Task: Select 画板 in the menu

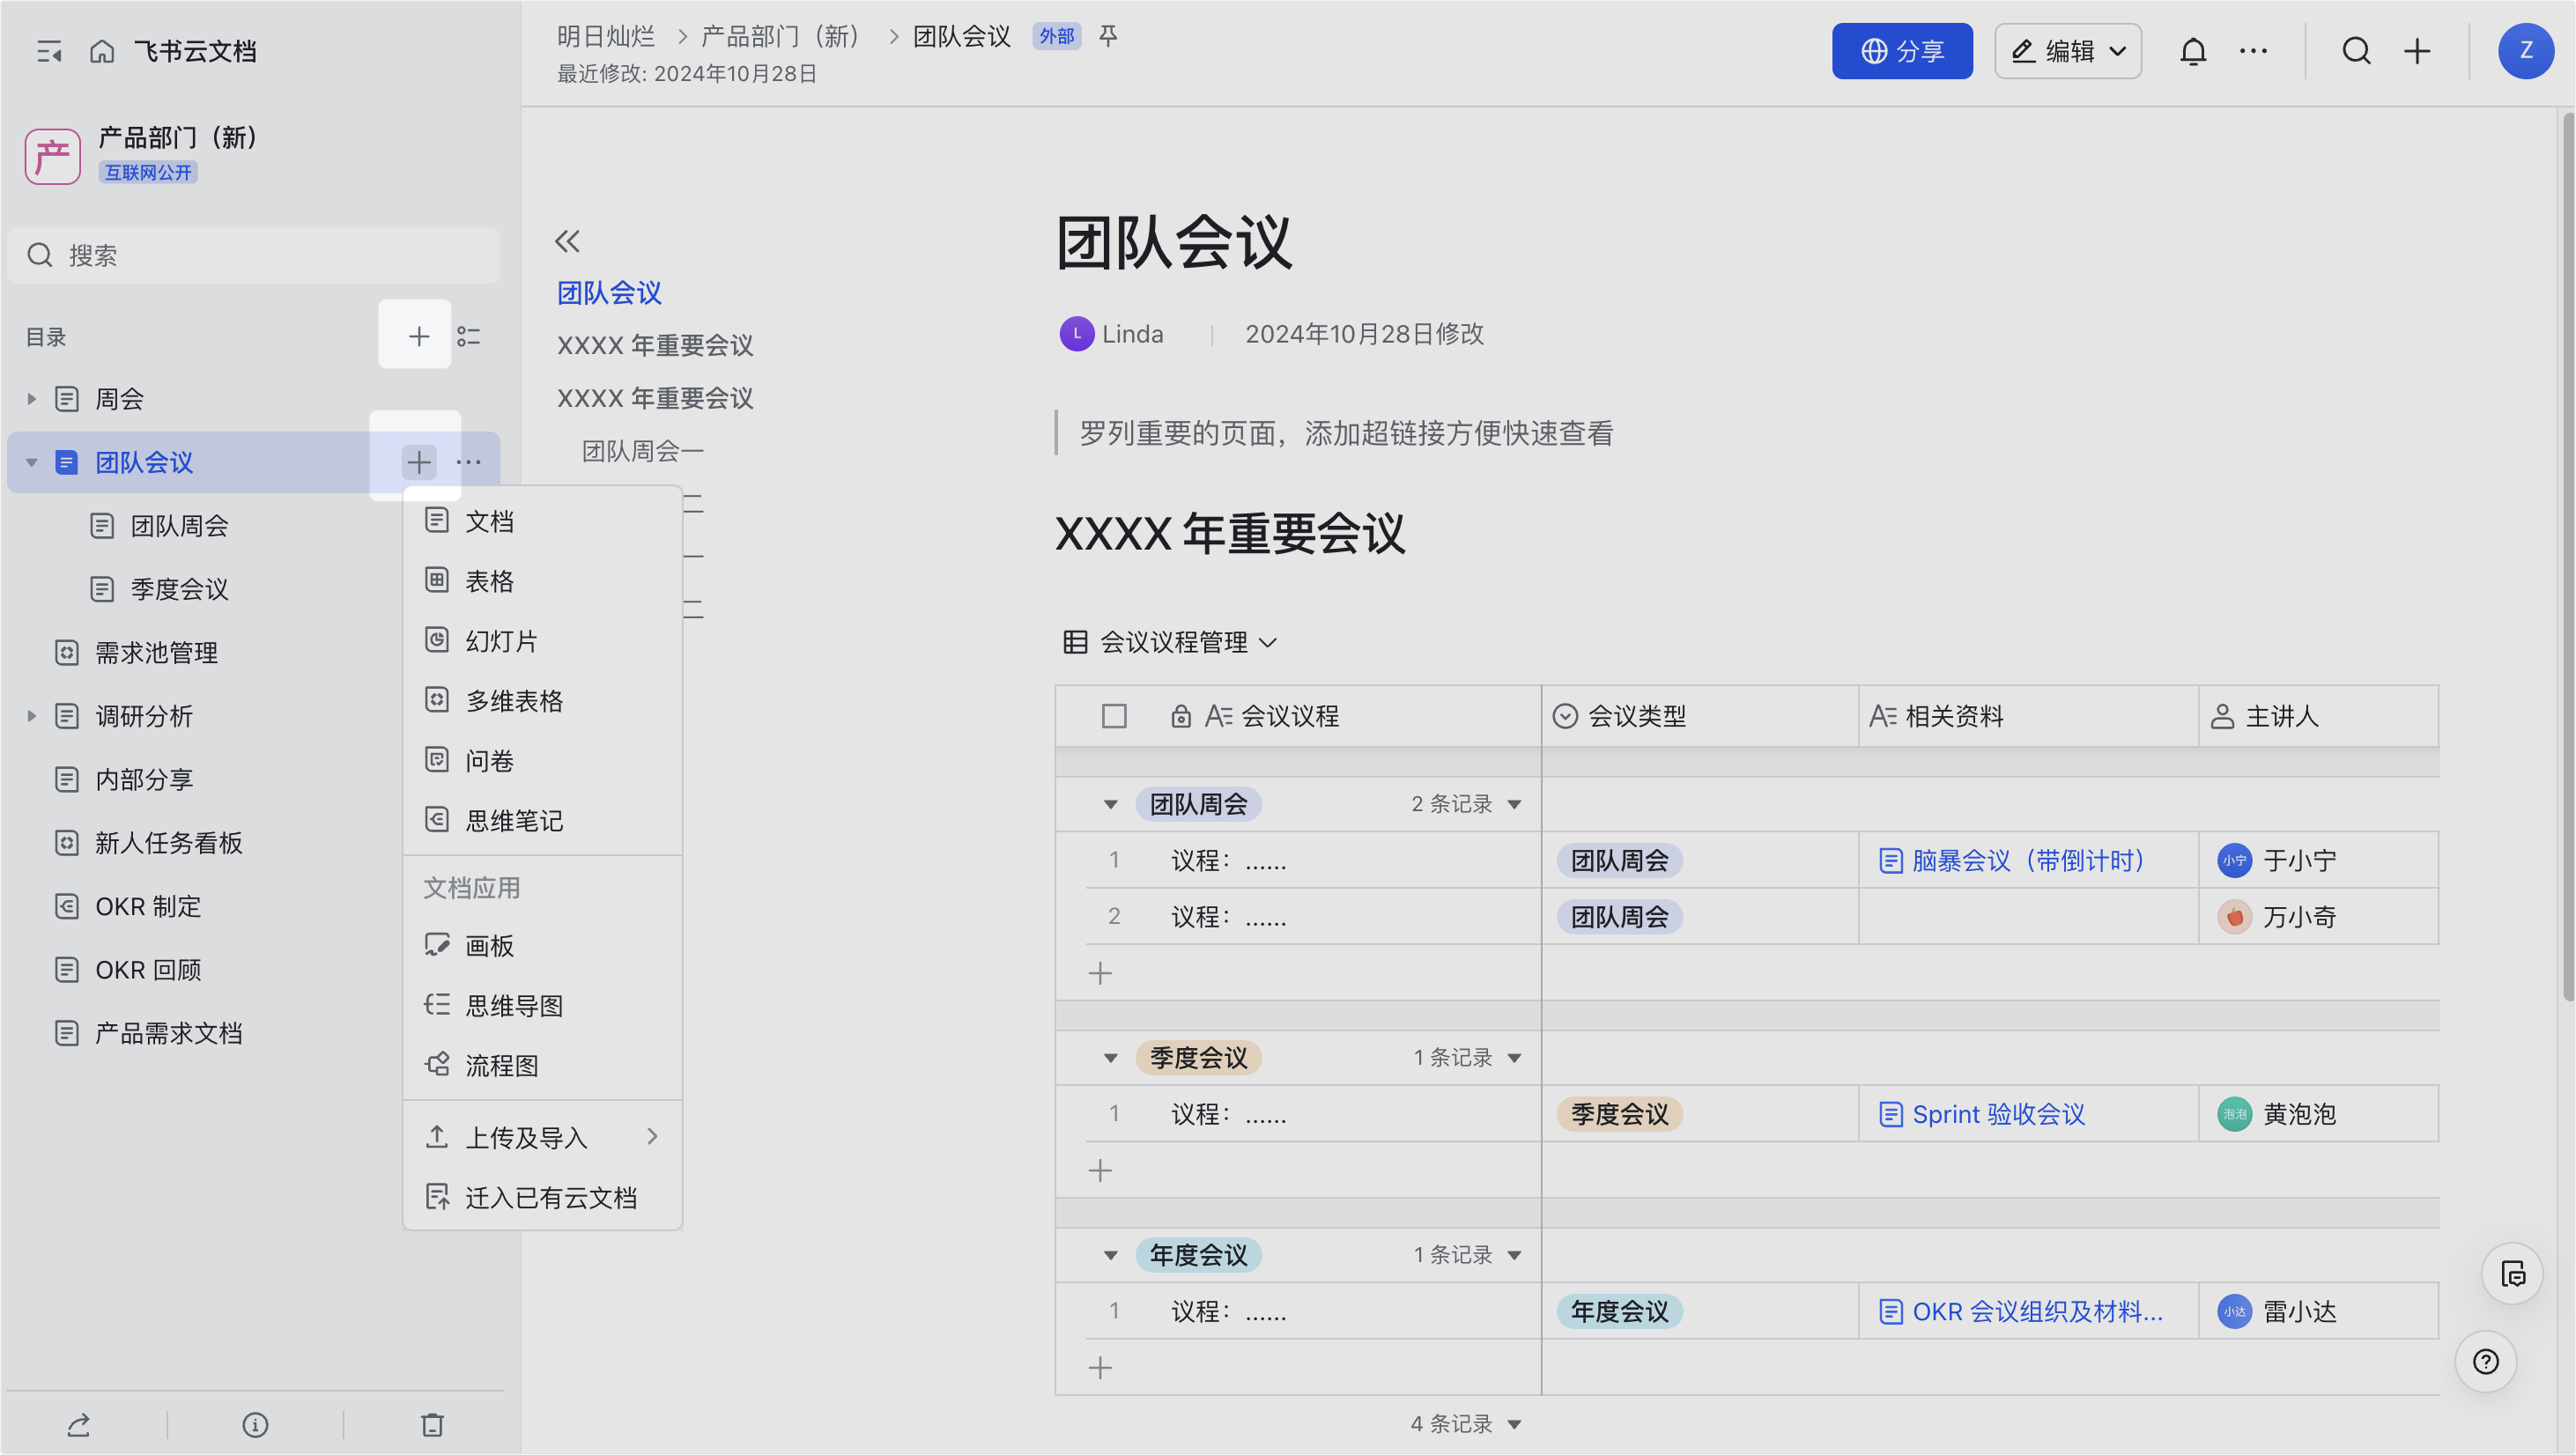Action: 543,946
